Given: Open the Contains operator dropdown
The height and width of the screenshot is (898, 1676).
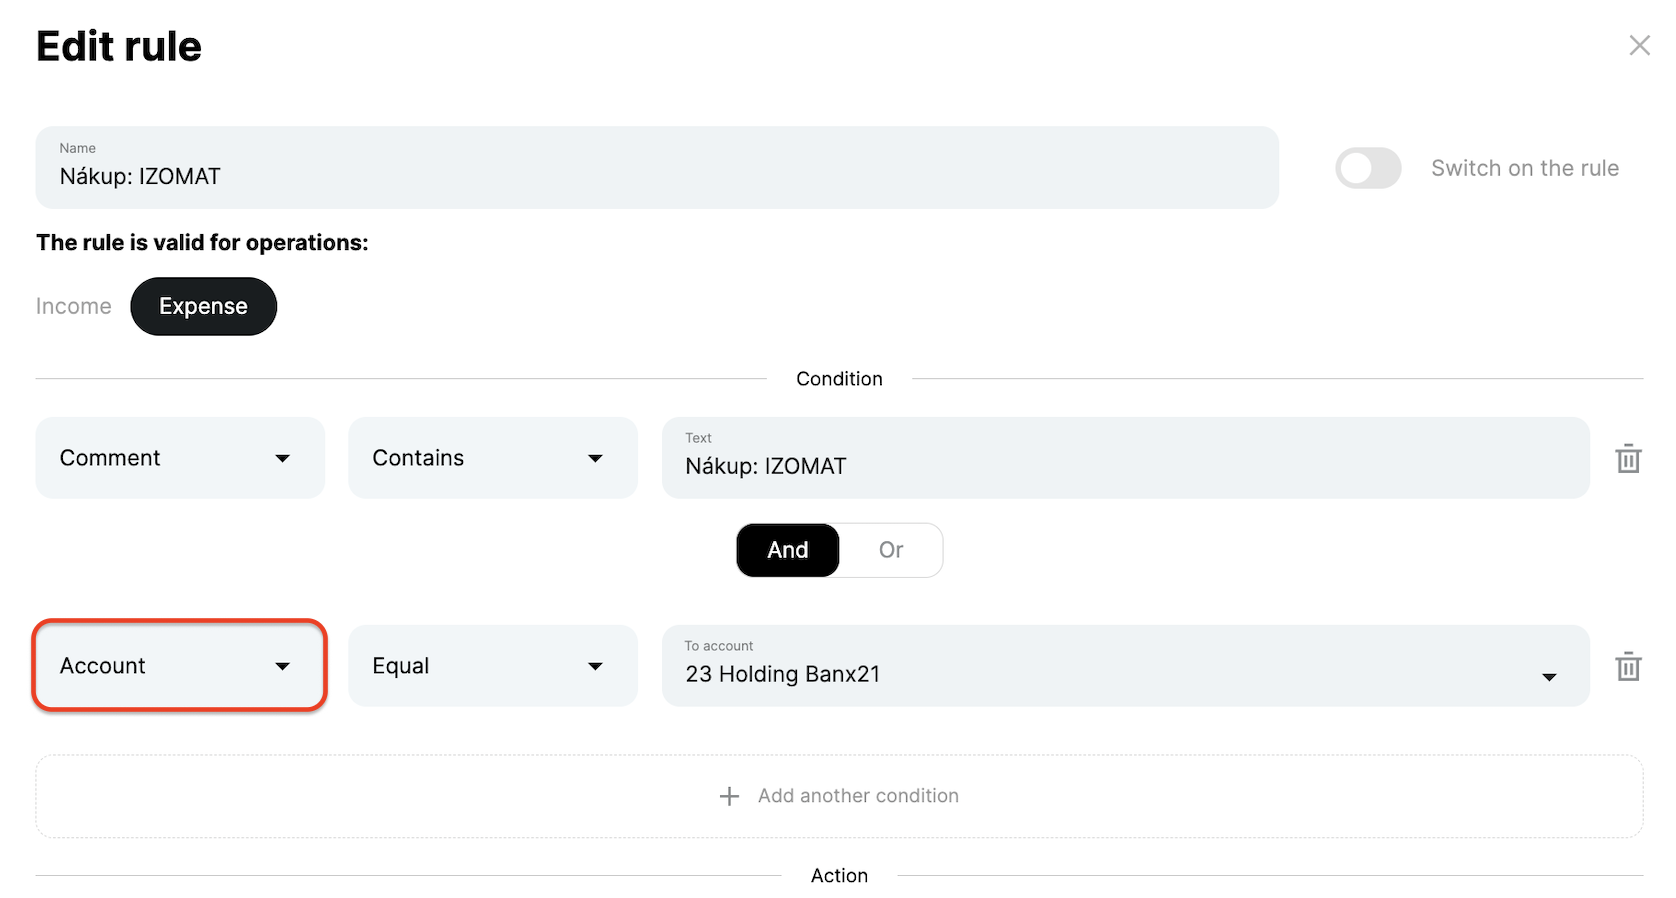Looking at the screenshot, I should (x=492, y=458).
